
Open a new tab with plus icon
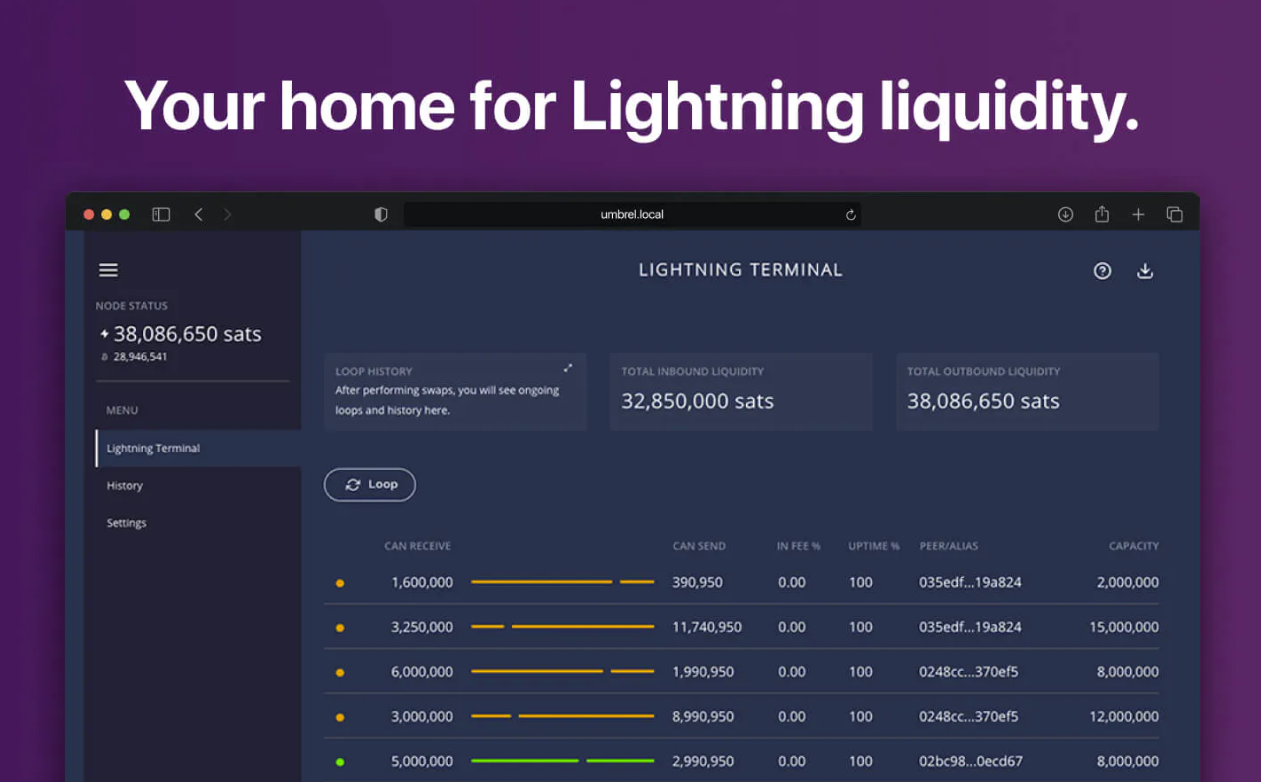(x=1138, y=215)
